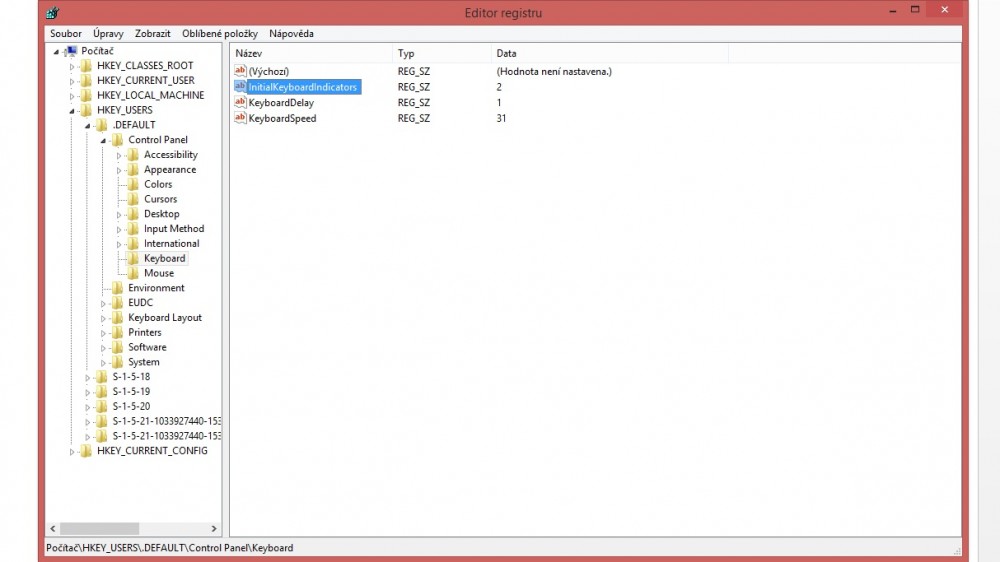The width and height of the screenshot is (1000, 562).
Task: Select the Keyboard Layout tree key
Action: [x=165, y=317]
